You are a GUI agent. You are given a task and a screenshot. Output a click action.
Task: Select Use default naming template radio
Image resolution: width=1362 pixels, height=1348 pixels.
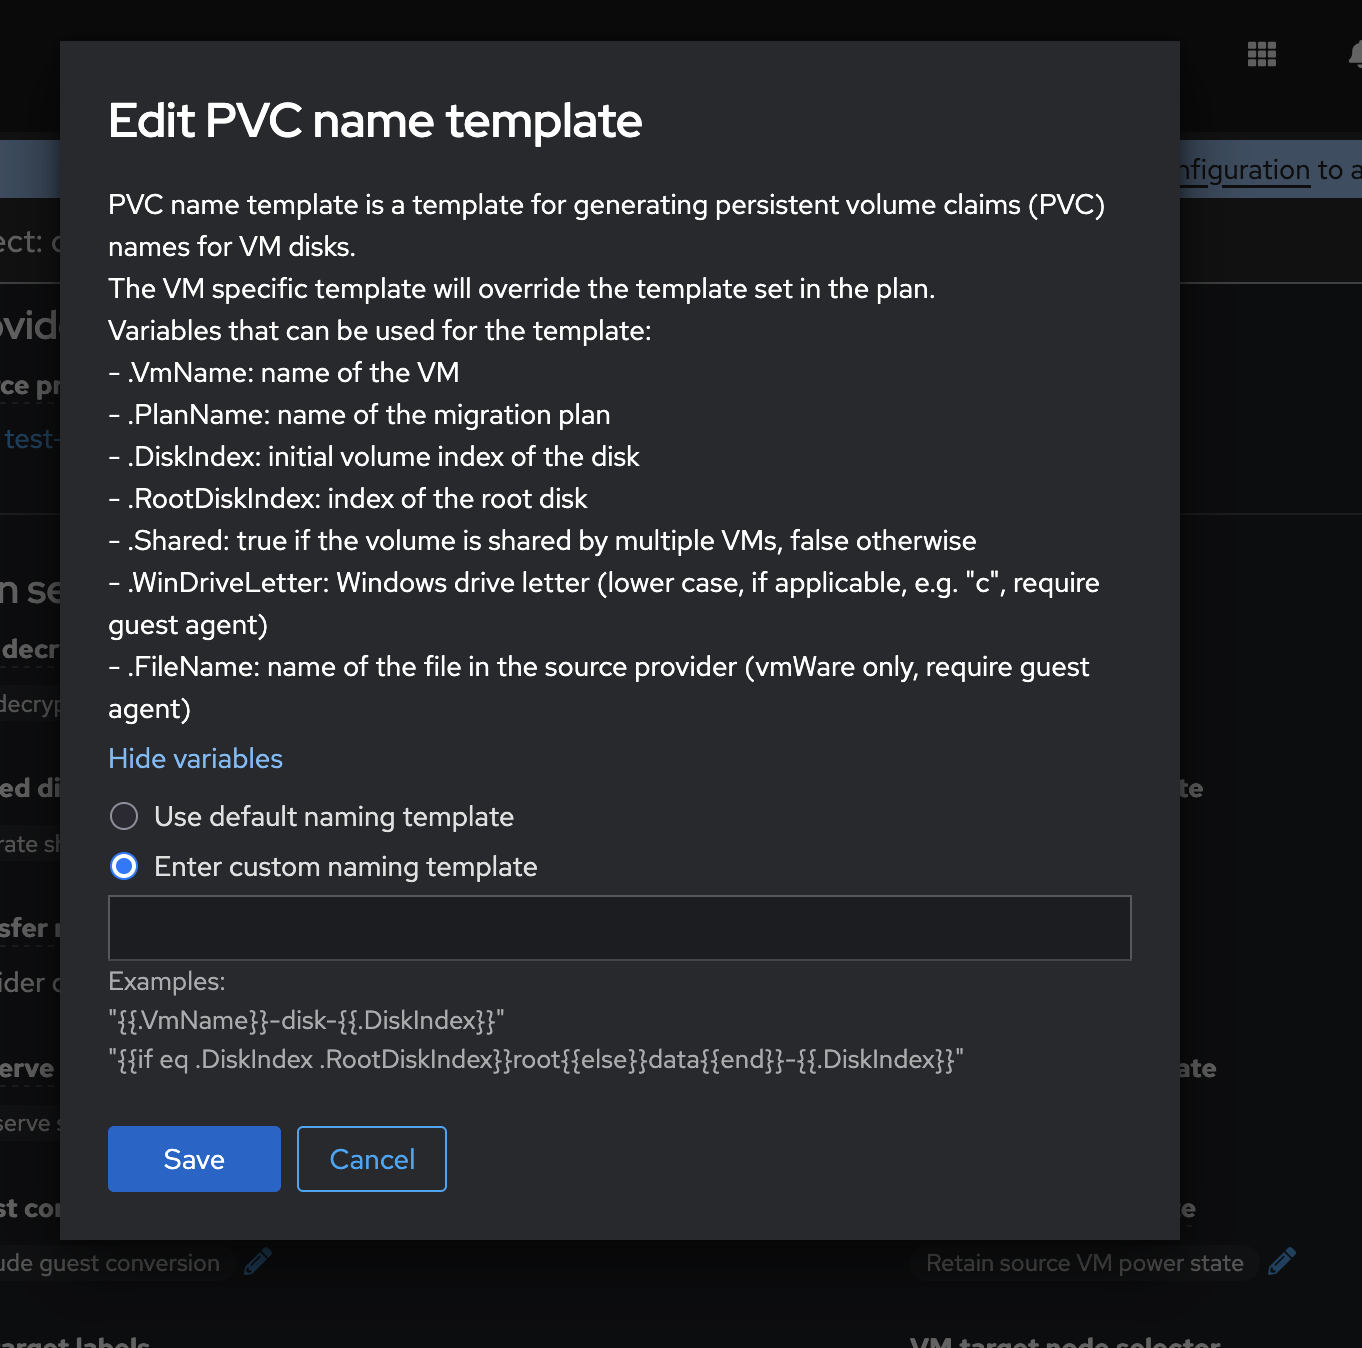[124, 817]
